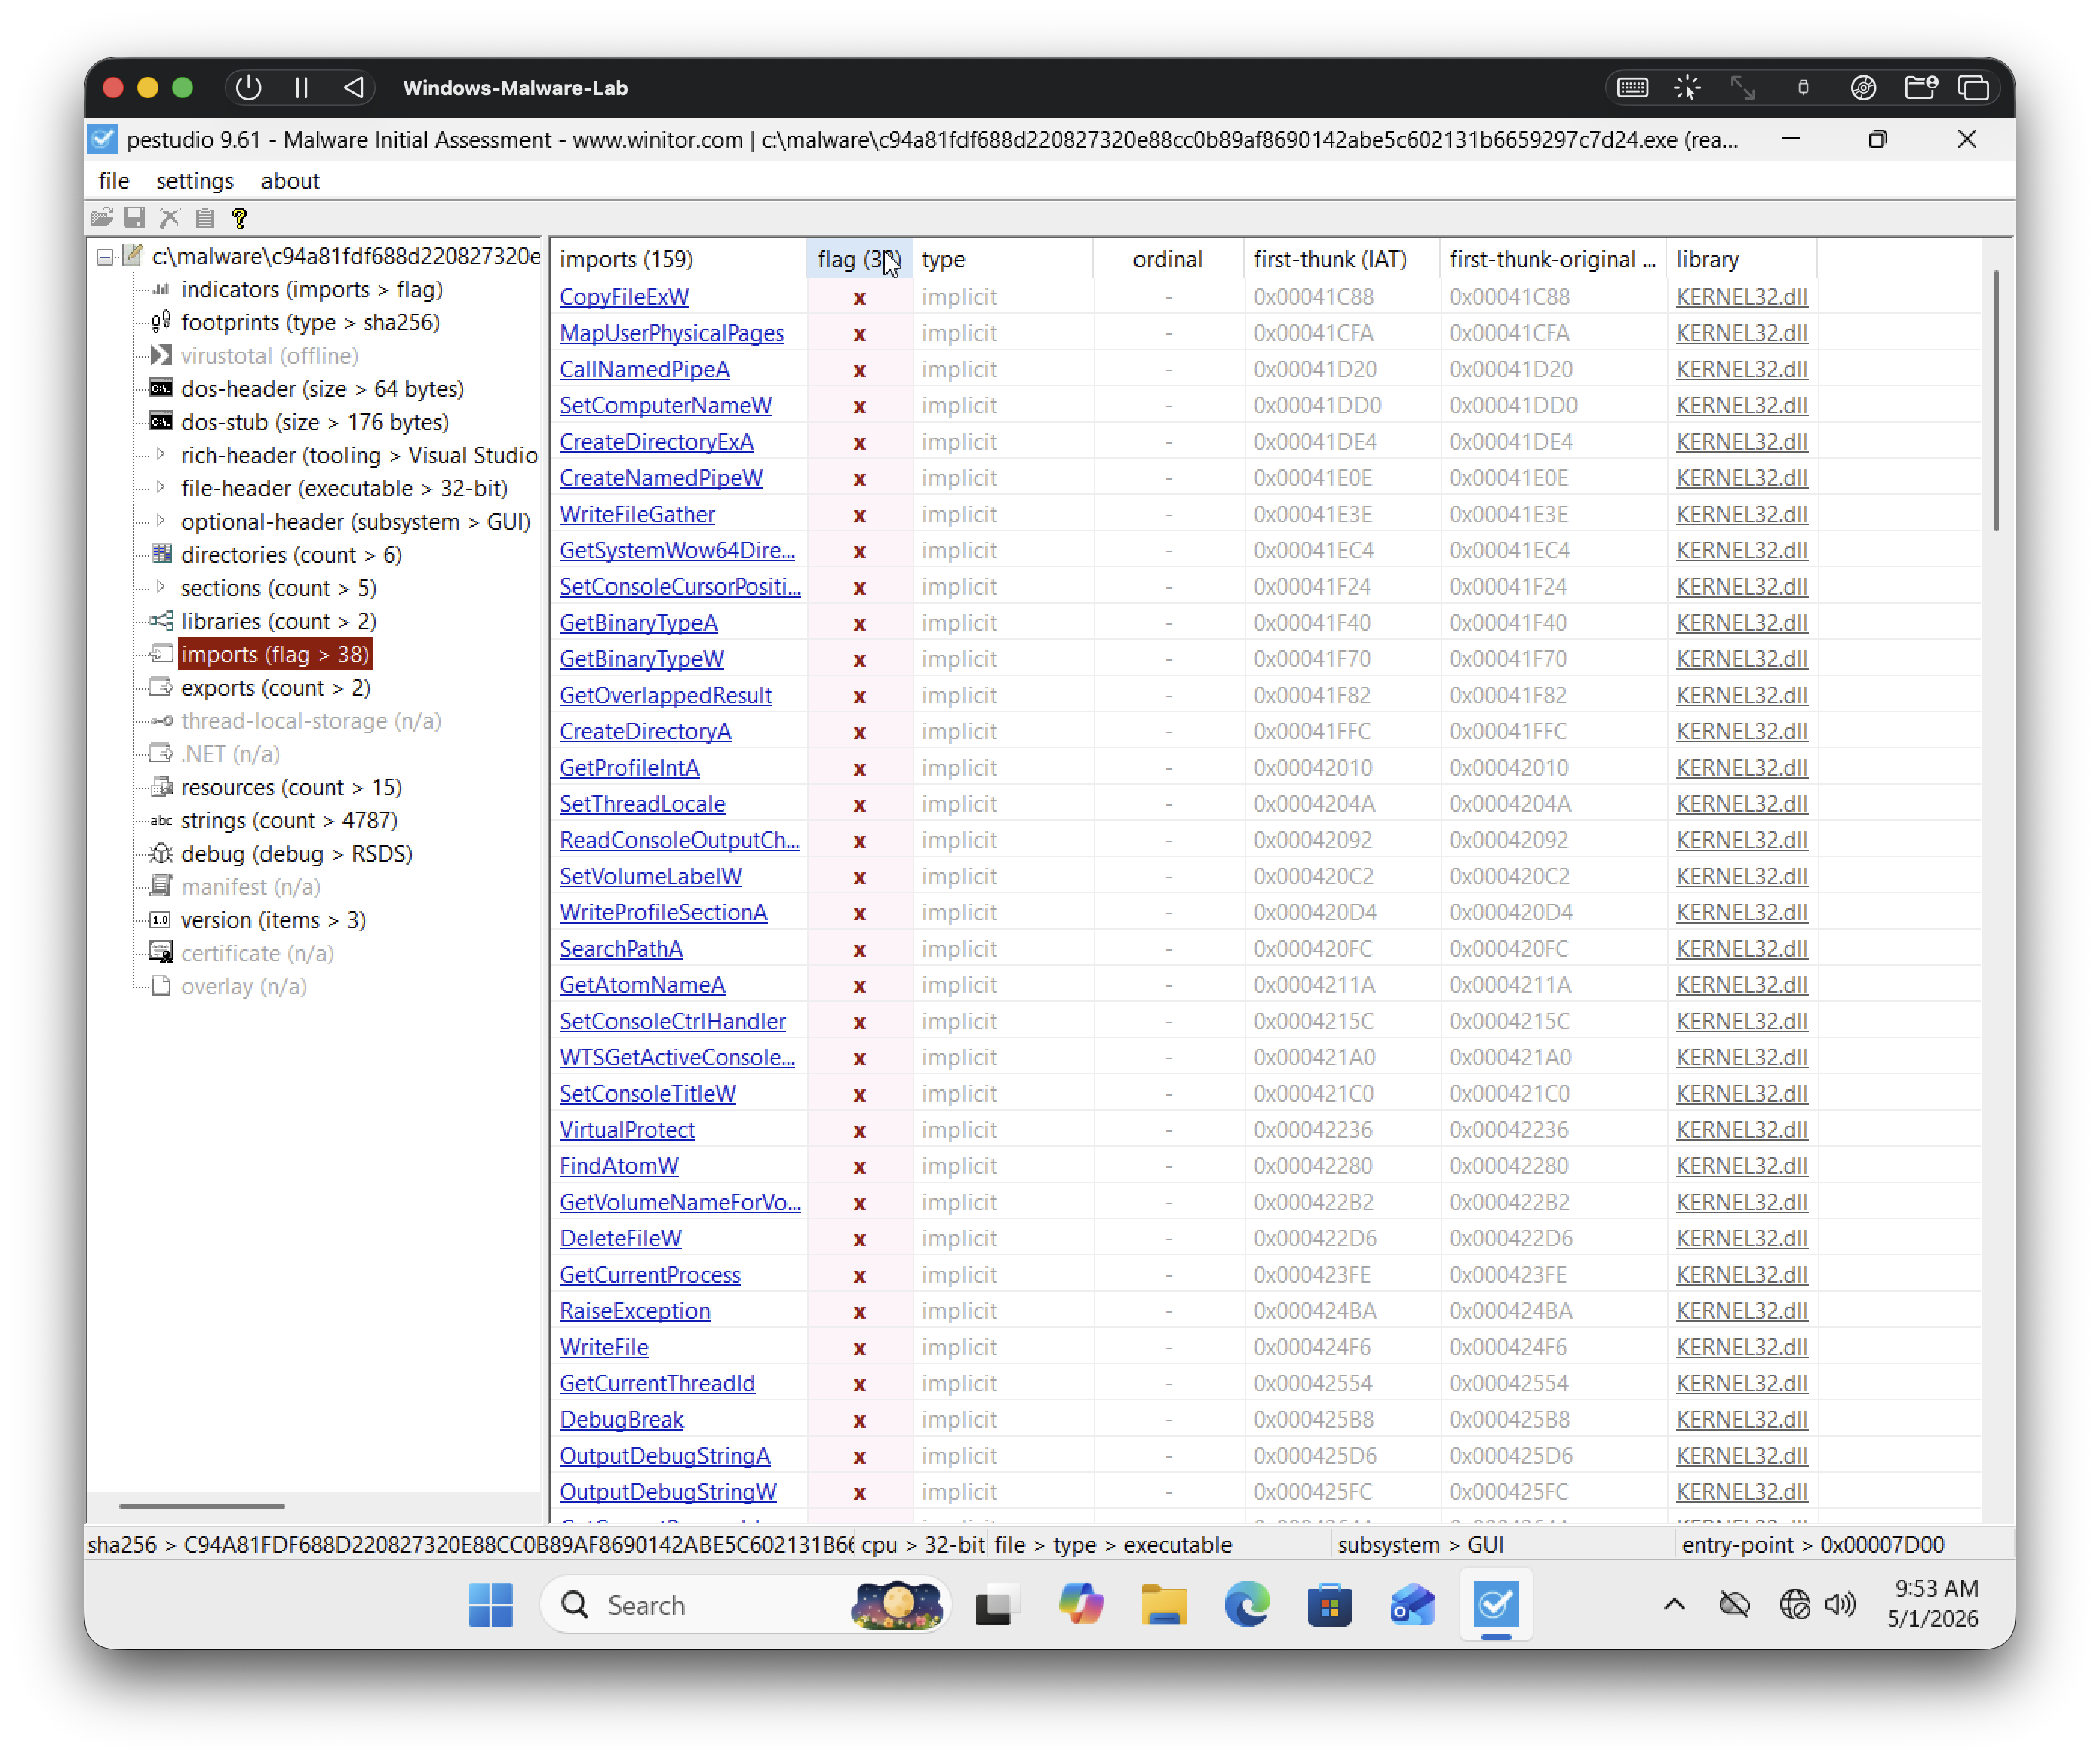Click the clipboard report toolbar icon
This screenshot has width=2100, height=1761.
(205, 218)
